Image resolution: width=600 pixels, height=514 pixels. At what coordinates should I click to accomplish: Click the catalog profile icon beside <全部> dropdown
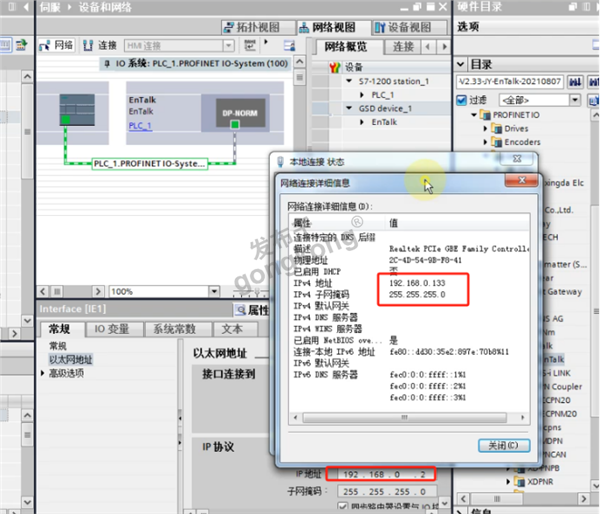pos(593,100)
